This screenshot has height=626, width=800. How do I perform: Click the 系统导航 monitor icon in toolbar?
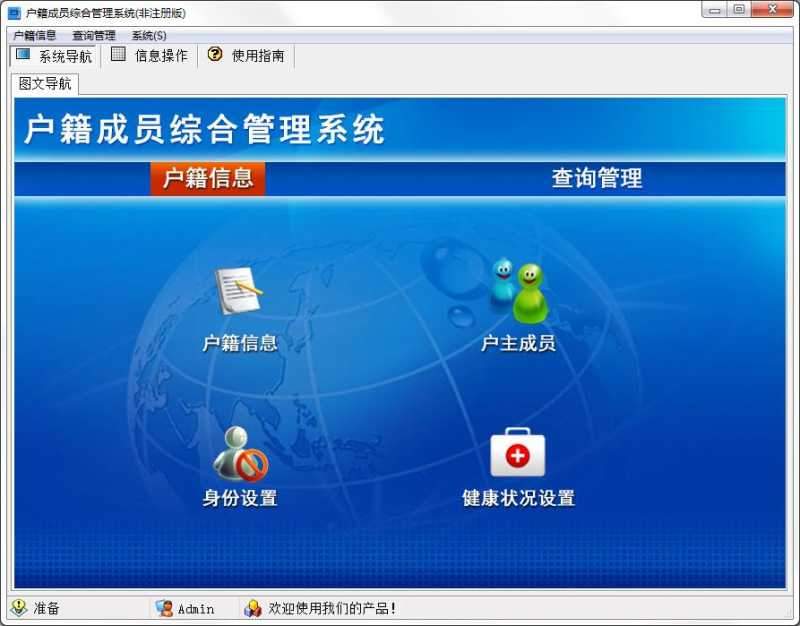coord(24,55)
